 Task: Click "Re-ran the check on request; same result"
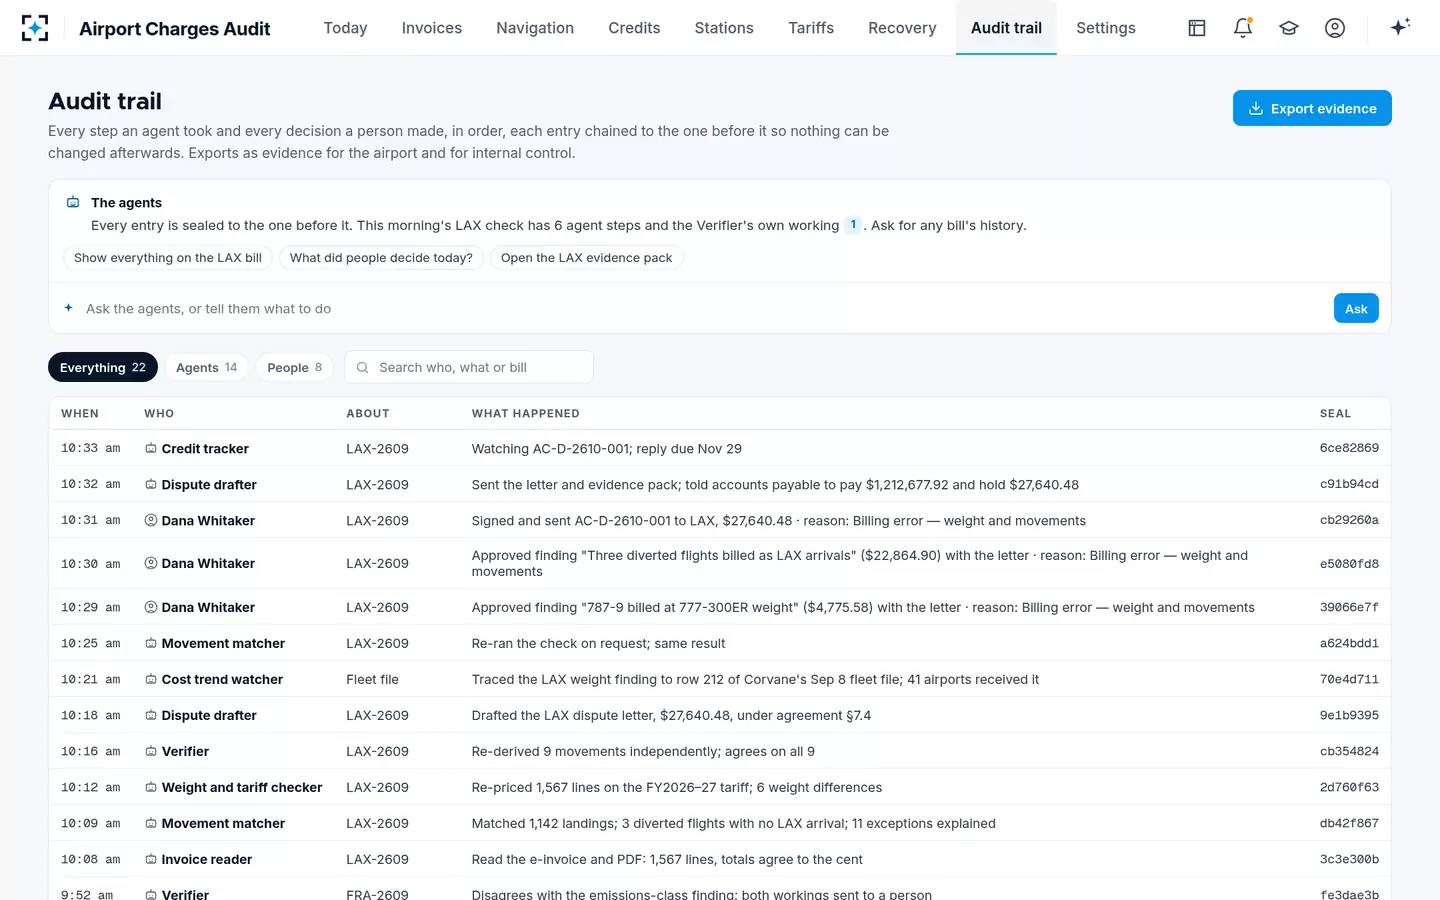(x=598, y=644)
